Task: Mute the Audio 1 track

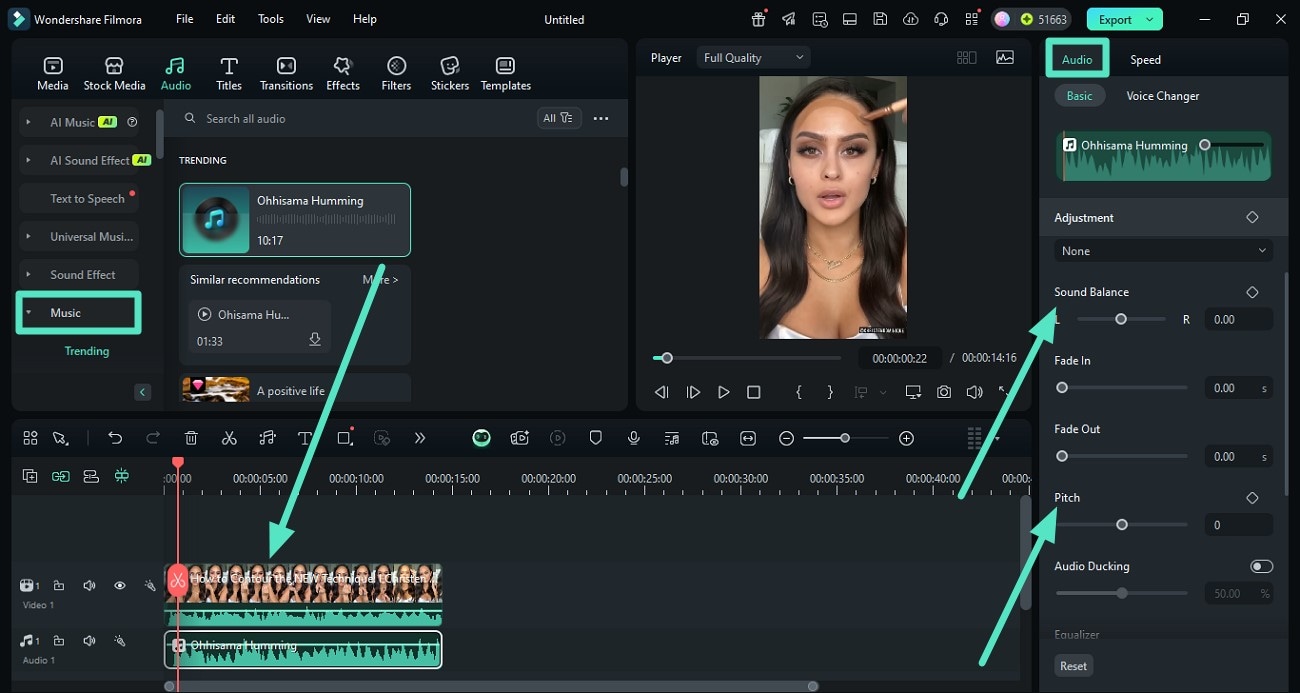Action: 89,641
